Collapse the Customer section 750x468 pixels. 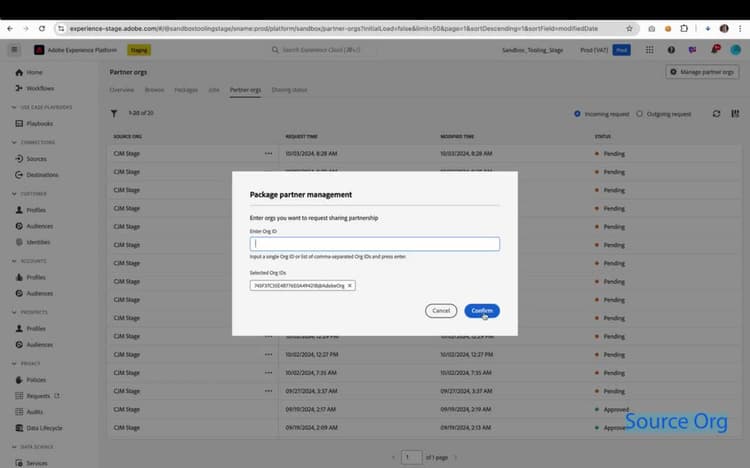click(x=13, y=194)
